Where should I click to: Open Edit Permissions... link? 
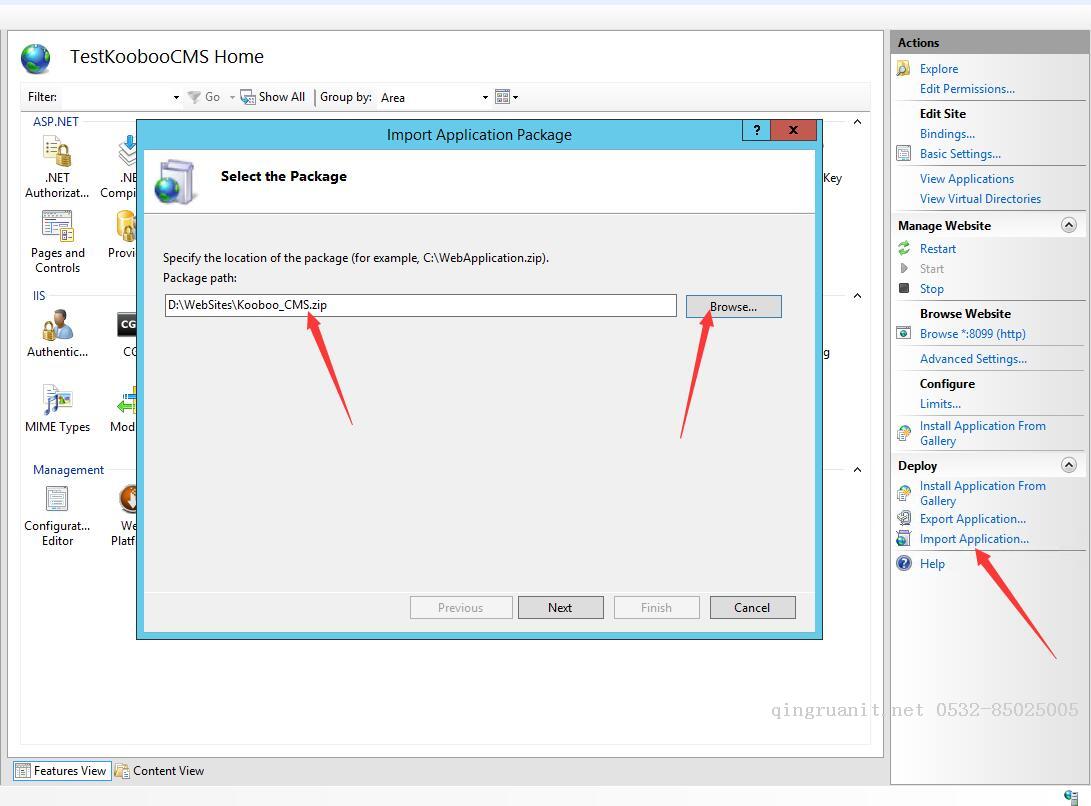click(x=967, y=88)
